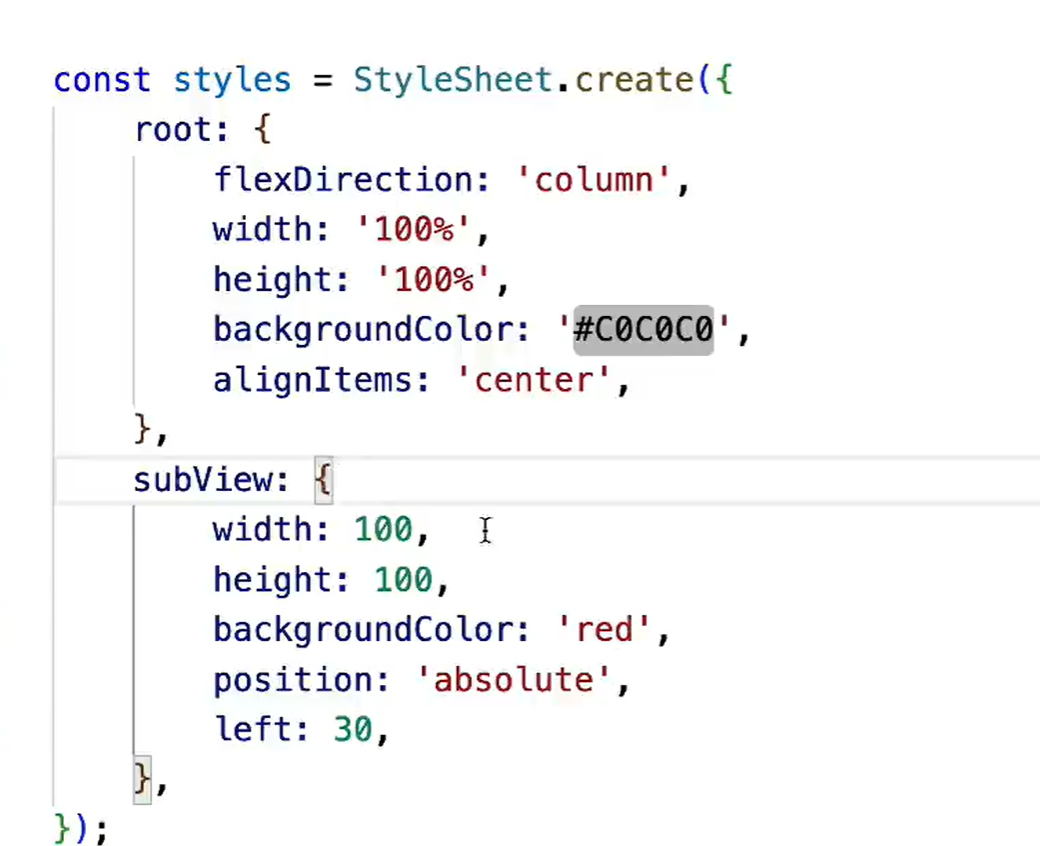Click the final '});' closing line
Viewport: 1040px width, 846px height.
pos(80,829)
